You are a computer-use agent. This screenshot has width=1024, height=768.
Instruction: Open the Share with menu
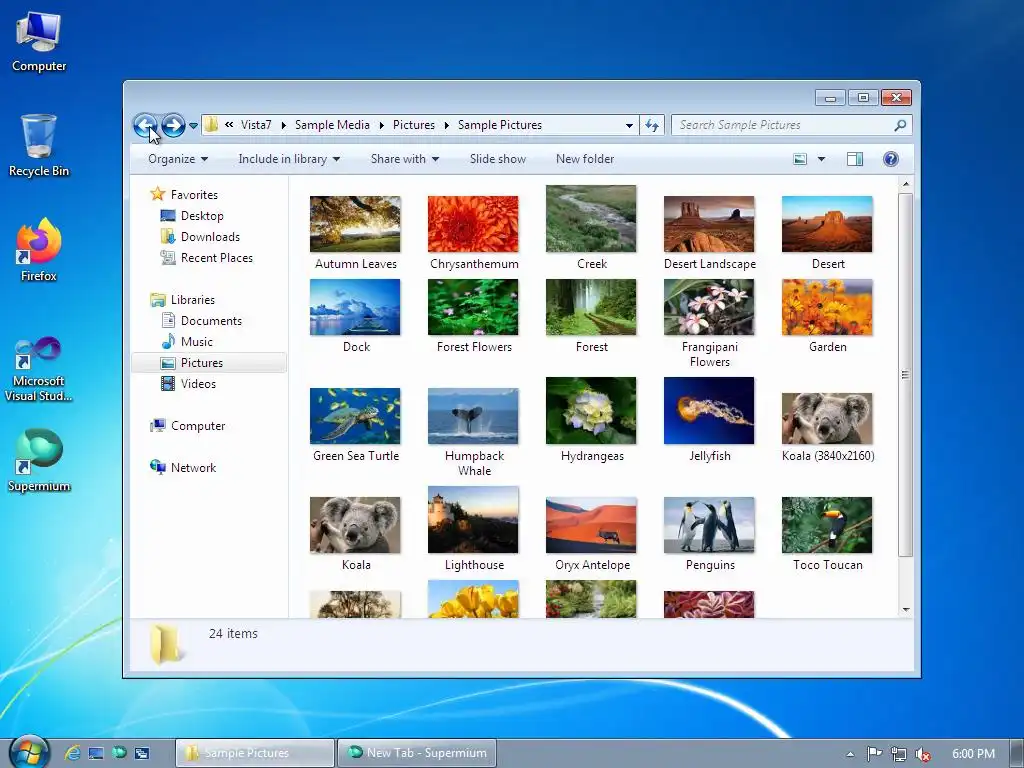tap(404, 159)
